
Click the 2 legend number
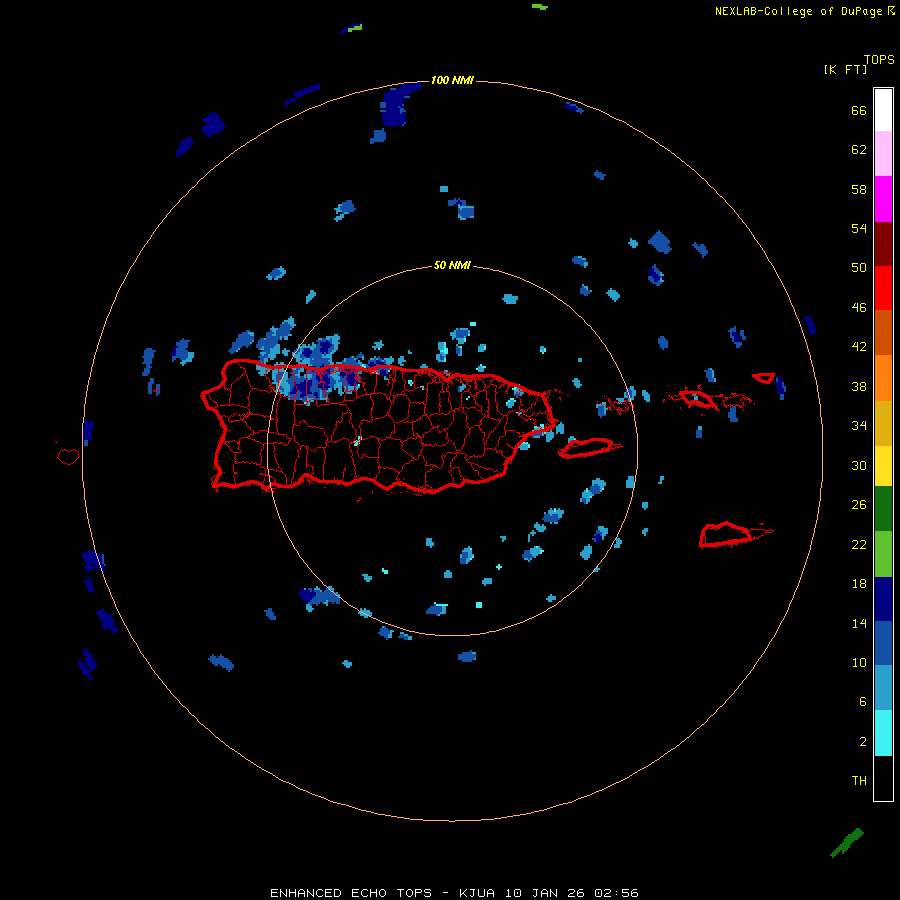863,742
